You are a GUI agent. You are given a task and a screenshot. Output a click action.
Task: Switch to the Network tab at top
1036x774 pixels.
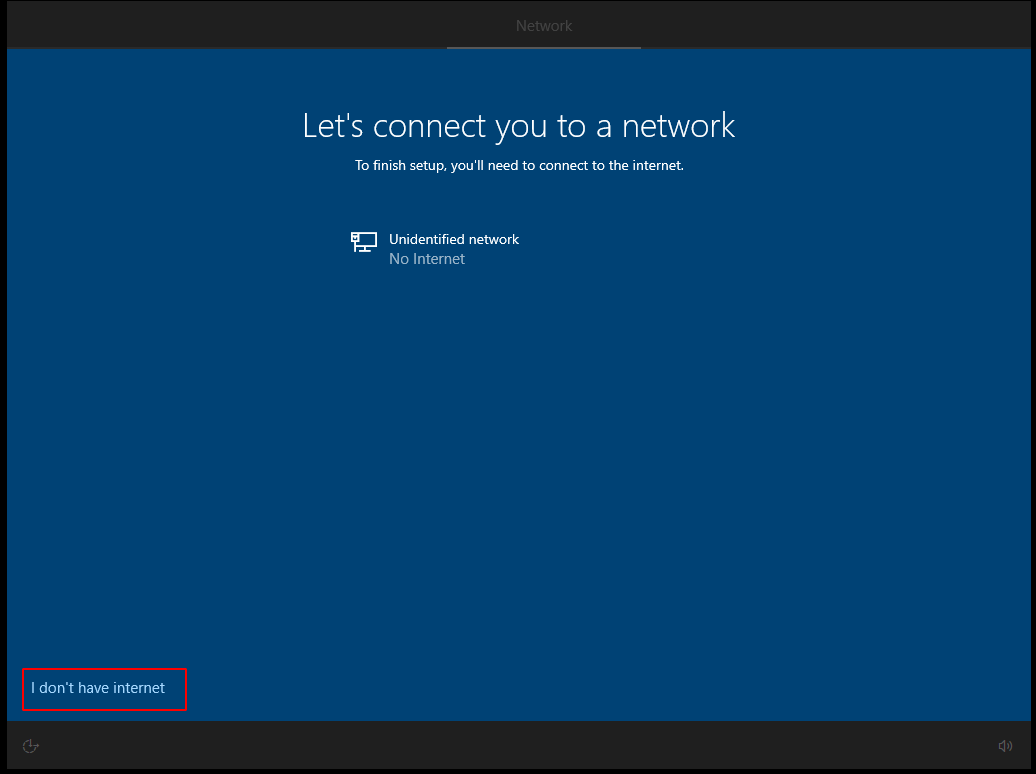543,26
